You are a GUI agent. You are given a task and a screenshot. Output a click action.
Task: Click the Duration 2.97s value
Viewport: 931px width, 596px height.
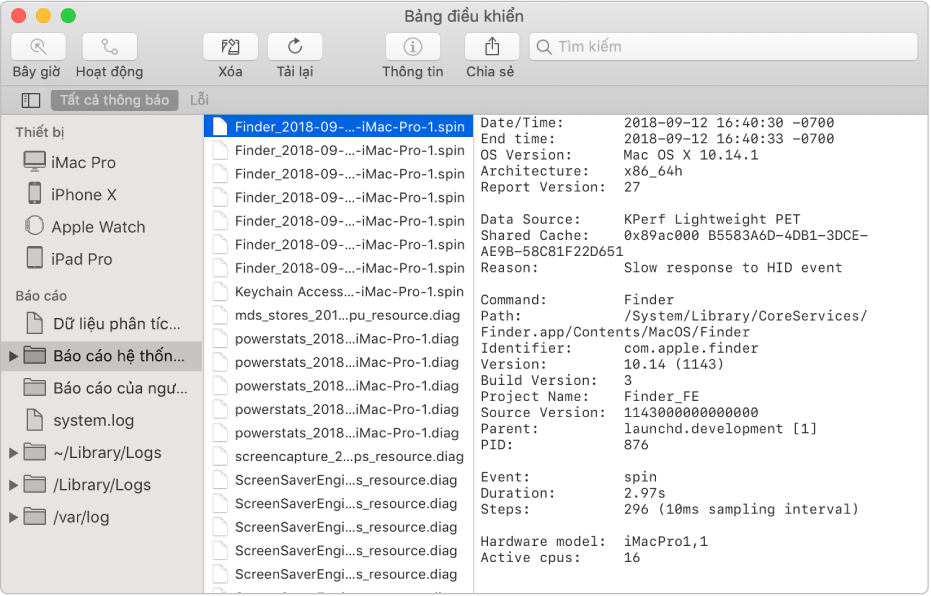(x=644, y=493)
